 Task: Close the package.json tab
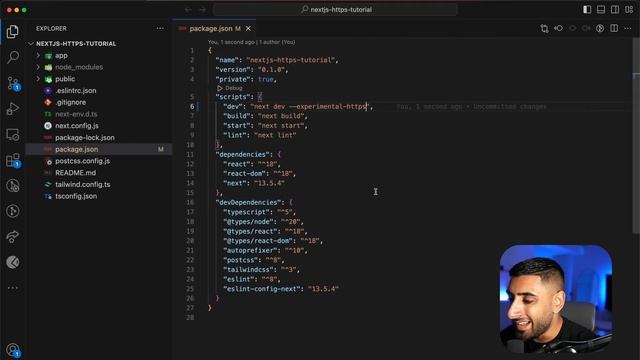[248, 29]
